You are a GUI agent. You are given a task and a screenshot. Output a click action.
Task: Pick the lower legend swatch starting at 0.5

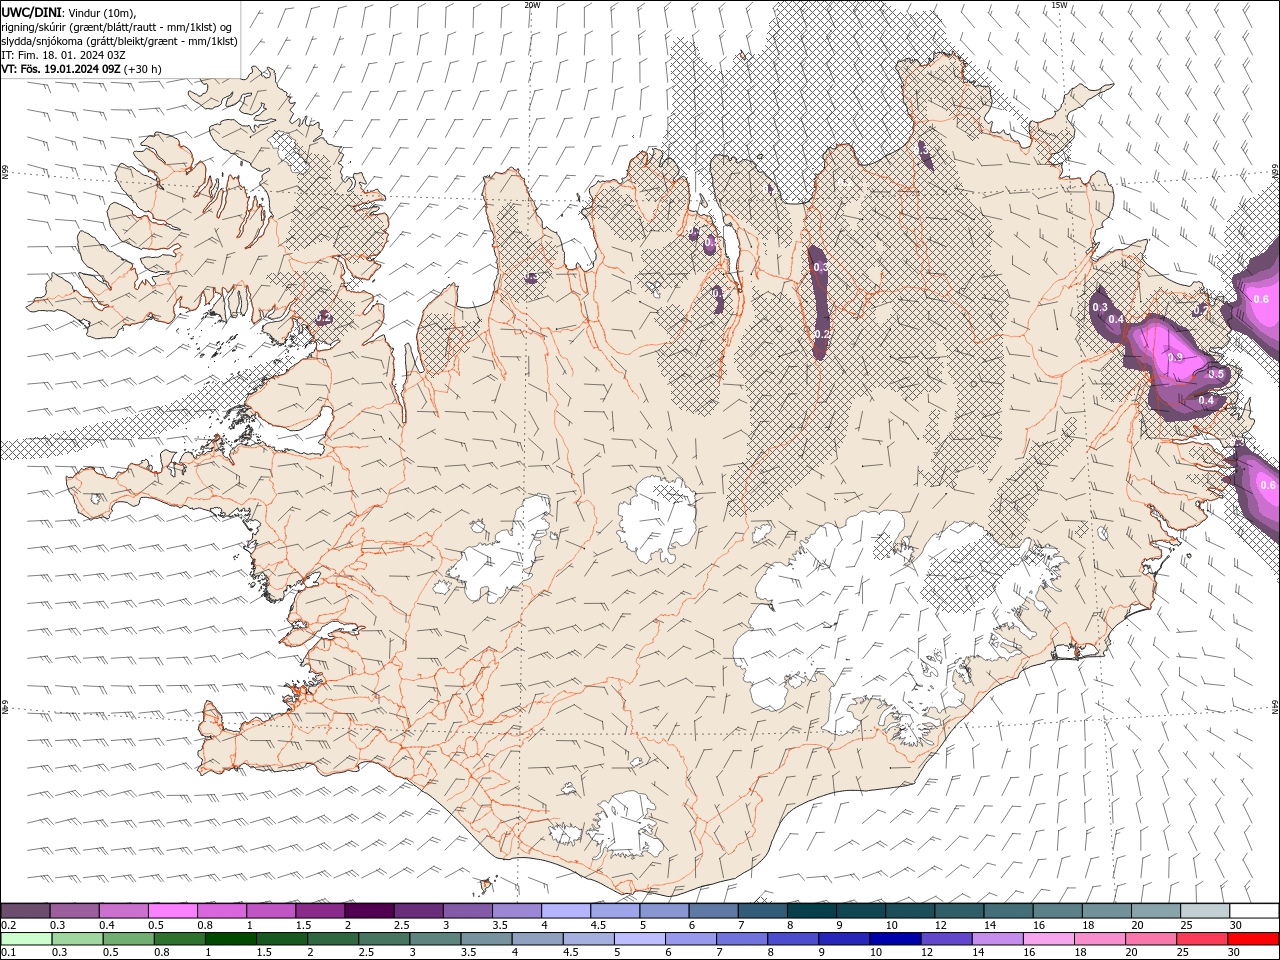(128, 938)
